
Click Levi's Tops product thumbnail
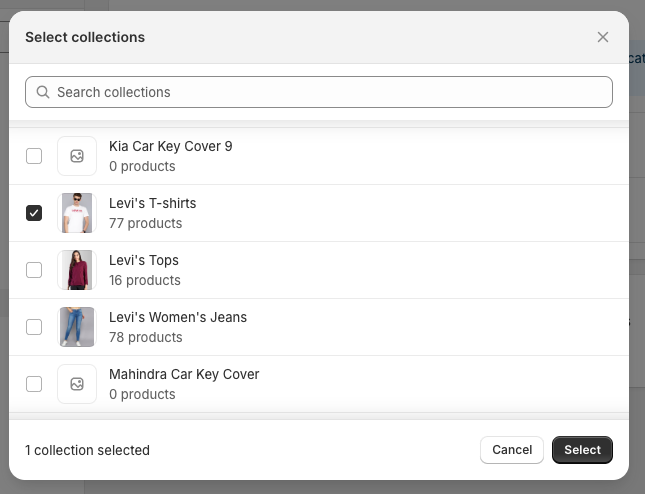click(x=77, y=270)
